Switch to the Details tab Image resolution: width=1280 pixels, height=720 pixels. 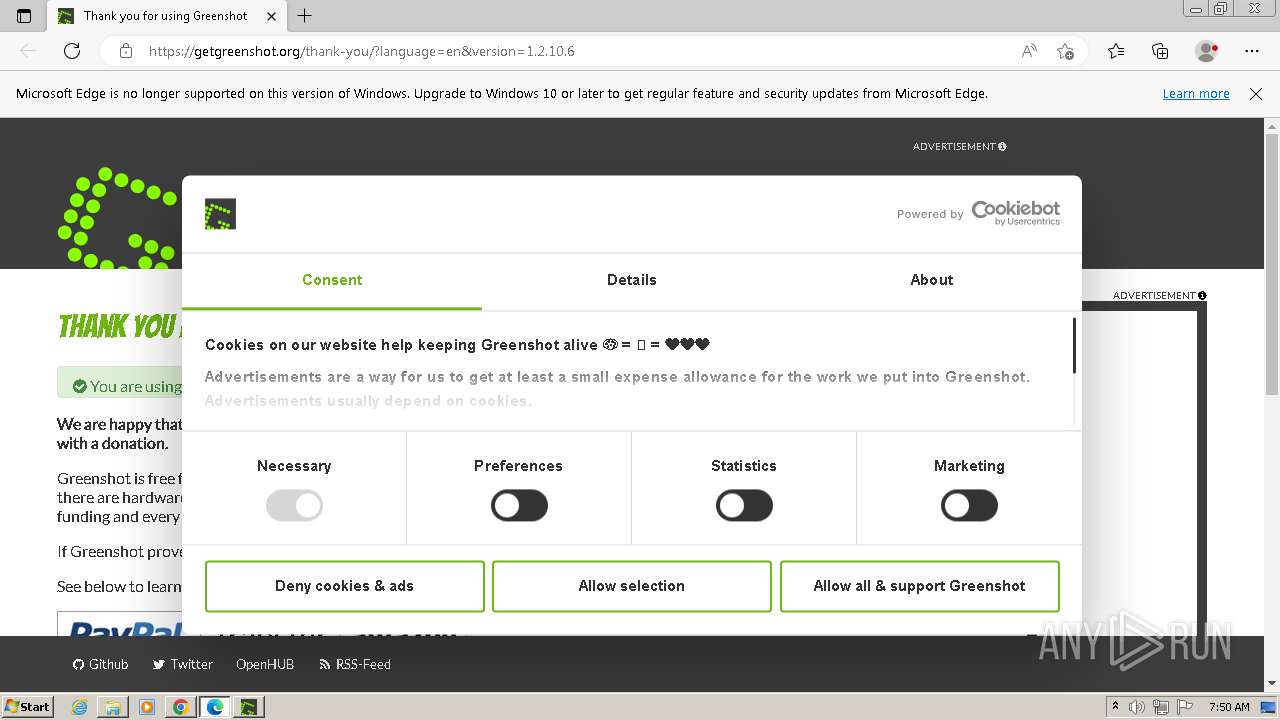tap(632, 280)
